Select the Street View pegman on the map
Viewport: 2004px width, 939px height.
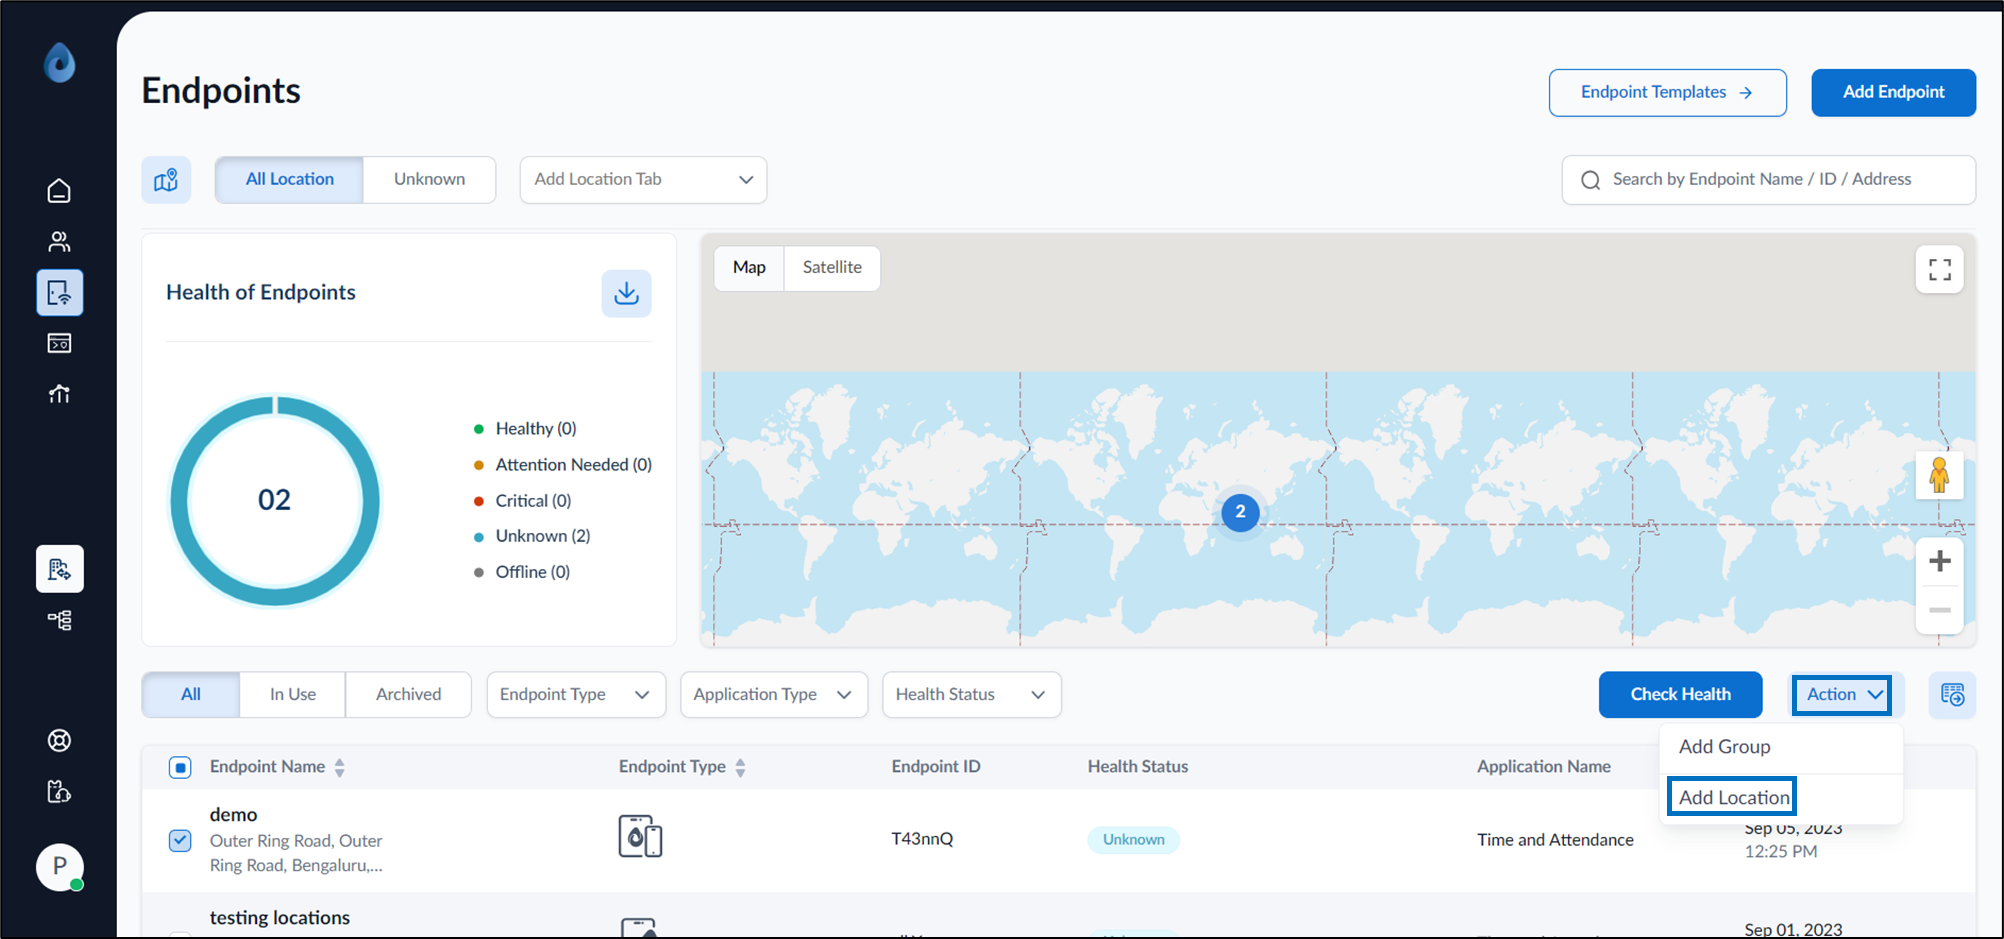click(1939, 475)
